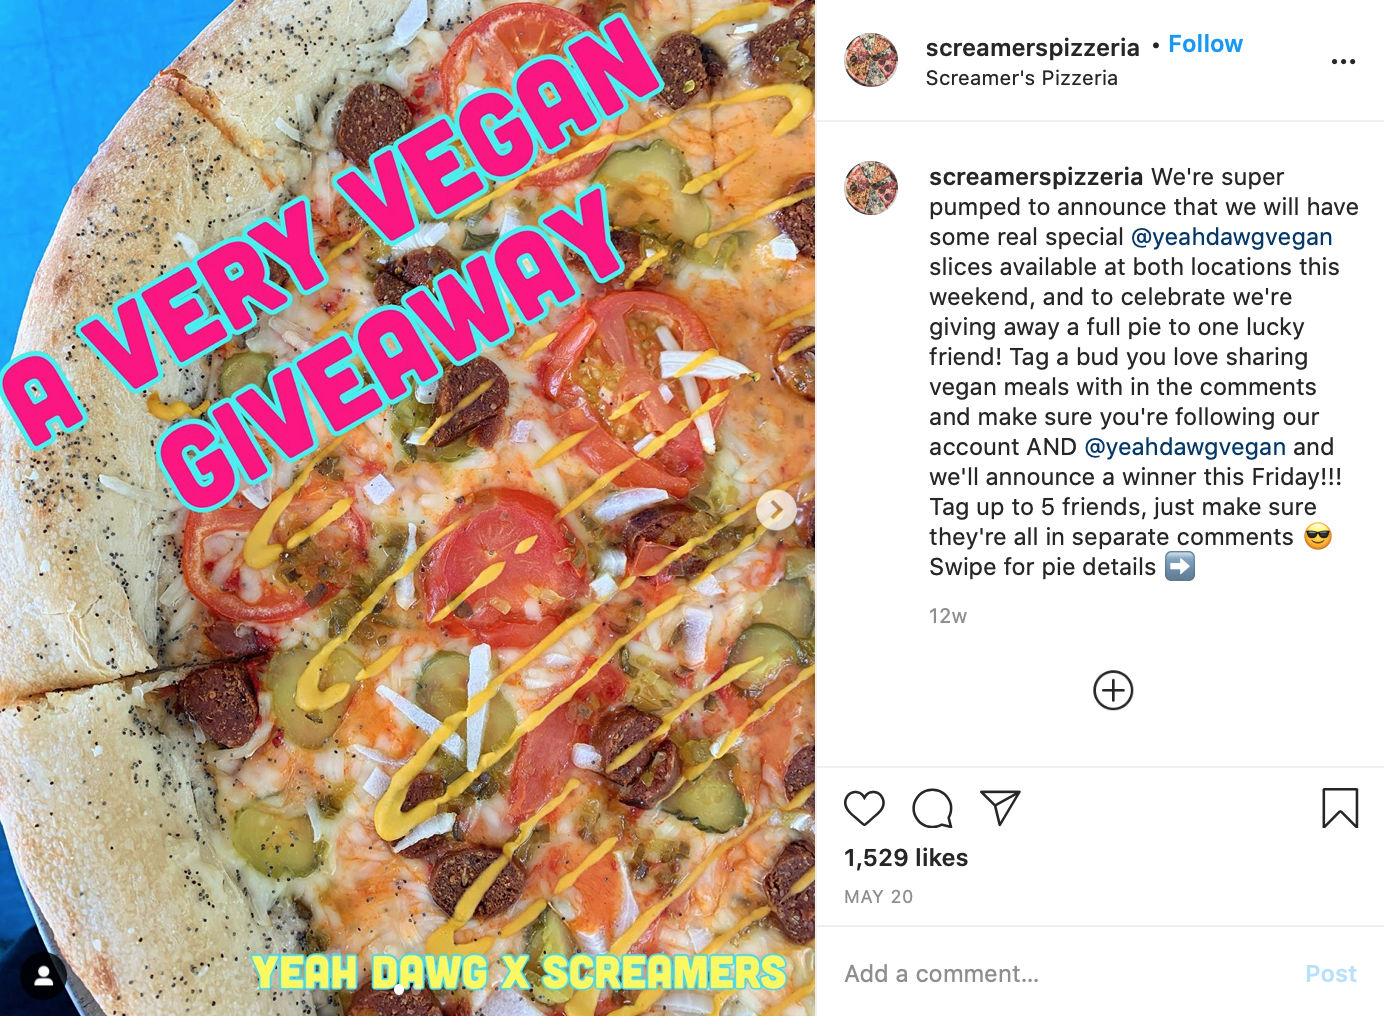The height and width of the screenshot is (1016, 1384).
Task: Open the MAY 20 post date link
Action: tap(878, 897)
